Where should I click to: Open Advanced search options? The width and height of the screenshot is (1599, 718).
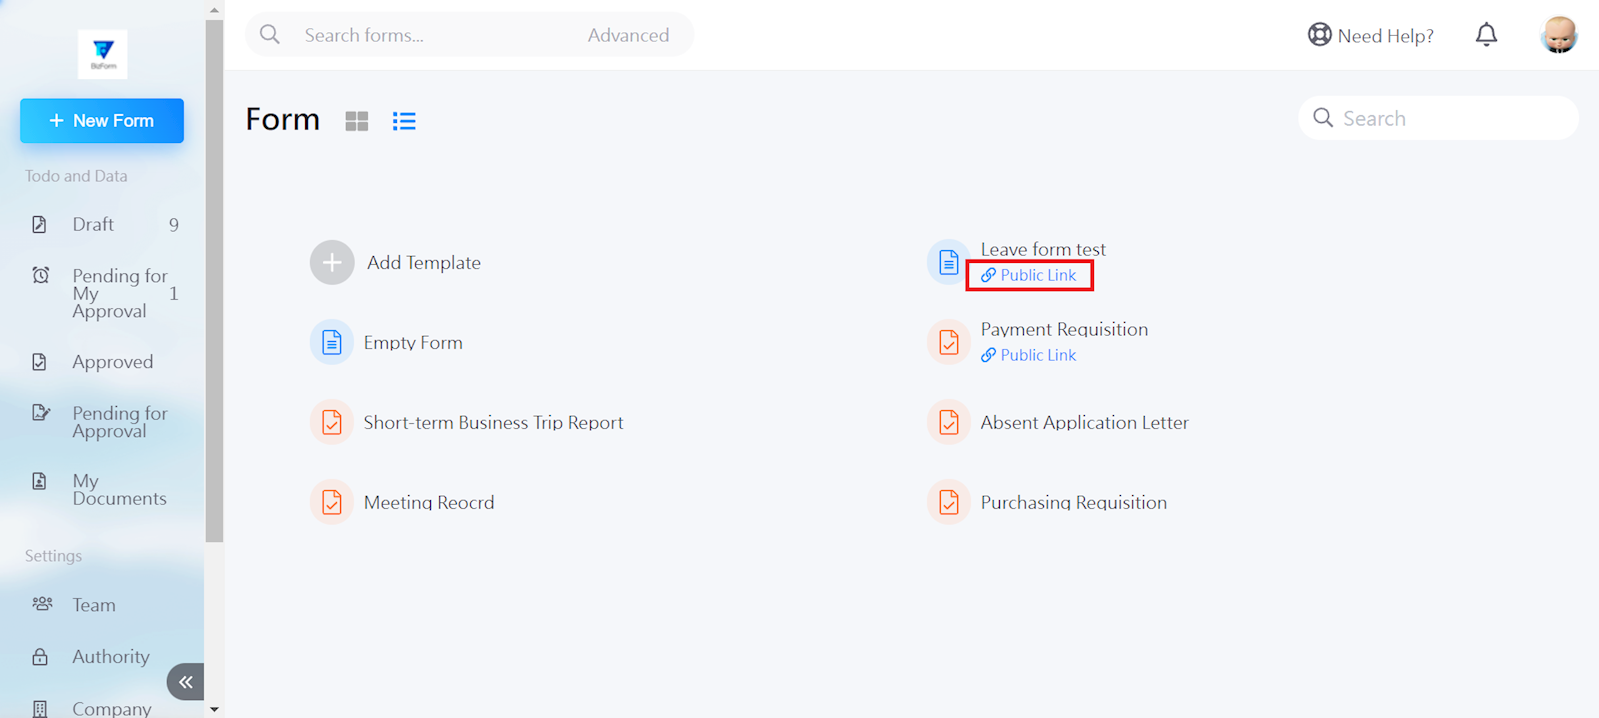coord(628,35)
